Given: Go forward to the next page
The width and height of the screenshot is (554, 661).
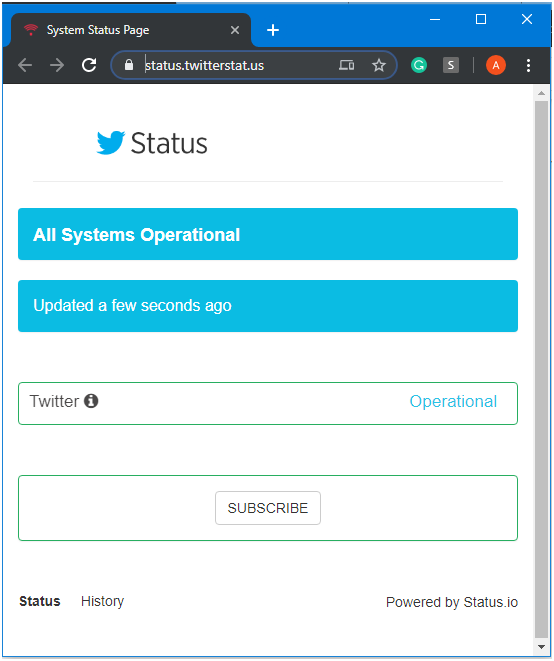Looking at the screenshot, I should tap(57, 65).
